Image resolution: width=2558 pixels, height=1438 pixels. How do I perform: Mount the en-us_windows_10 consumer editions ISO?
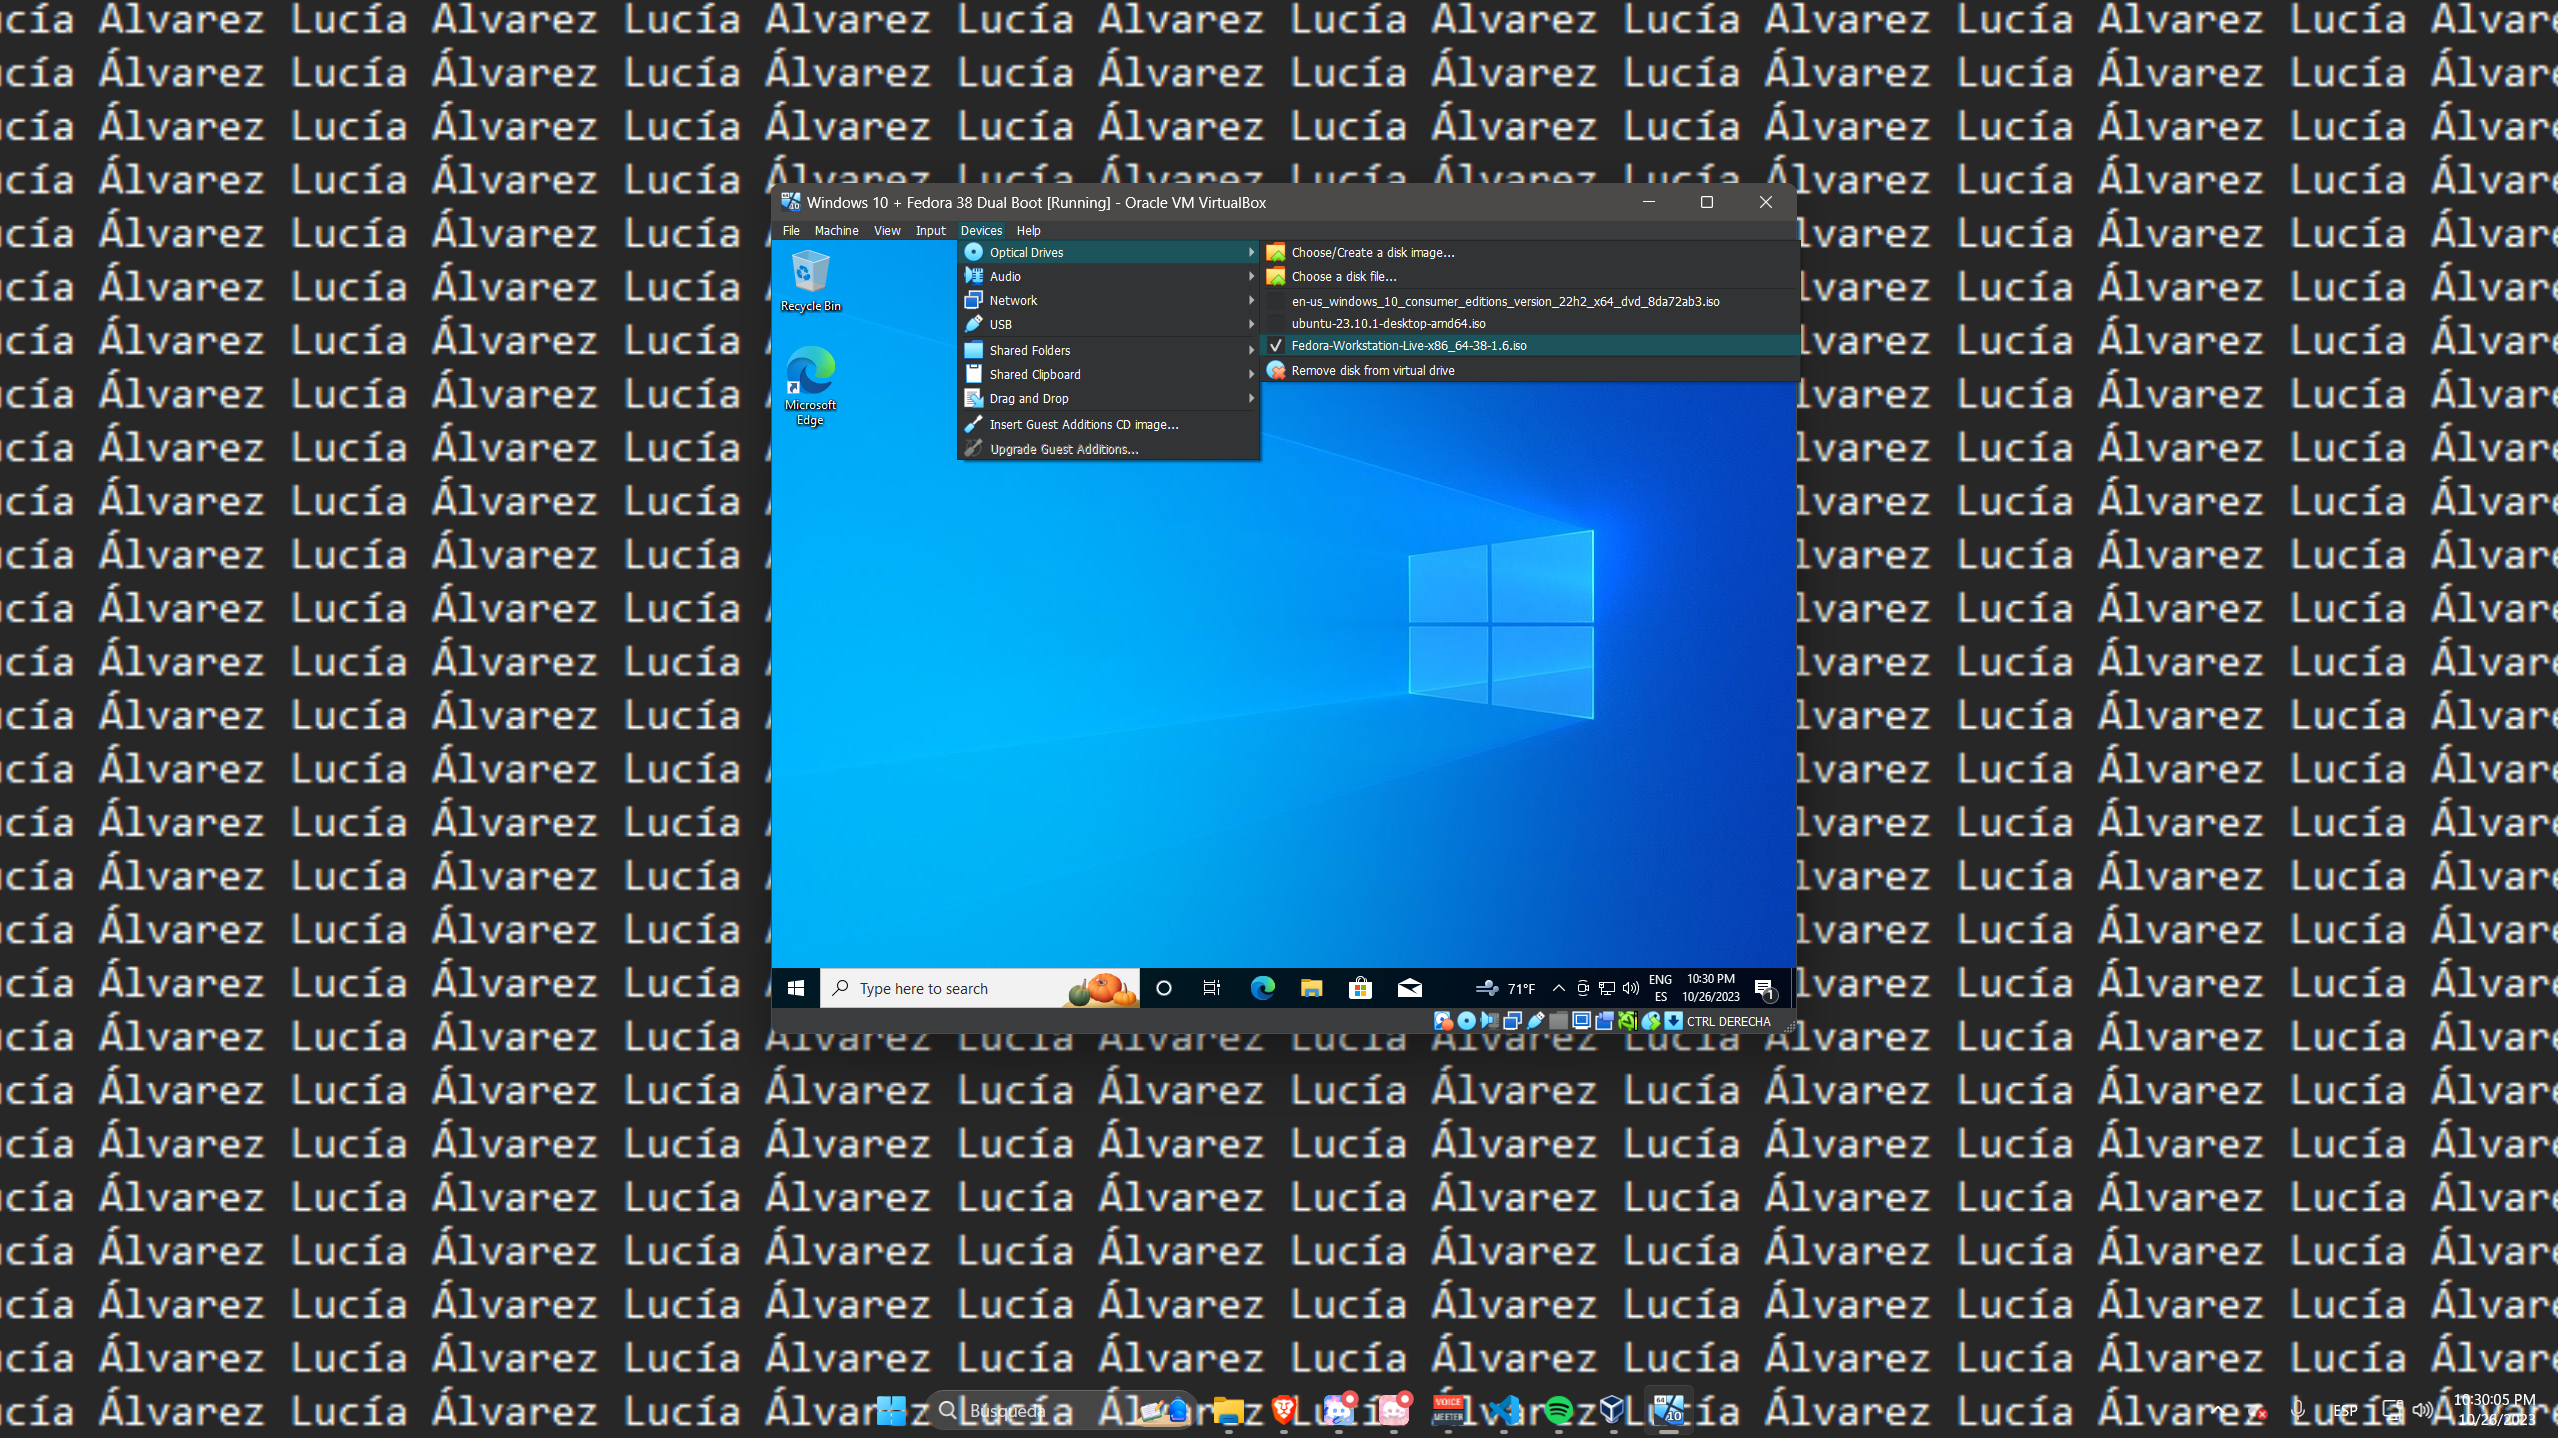[1504, 301]
